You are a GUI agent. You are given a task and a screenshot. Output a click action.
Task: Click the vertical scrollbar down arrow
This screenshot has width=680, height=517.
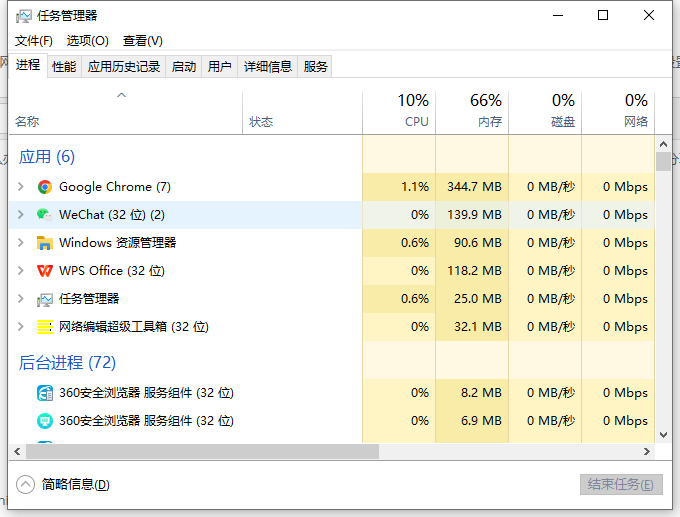[x=663, y=434]
